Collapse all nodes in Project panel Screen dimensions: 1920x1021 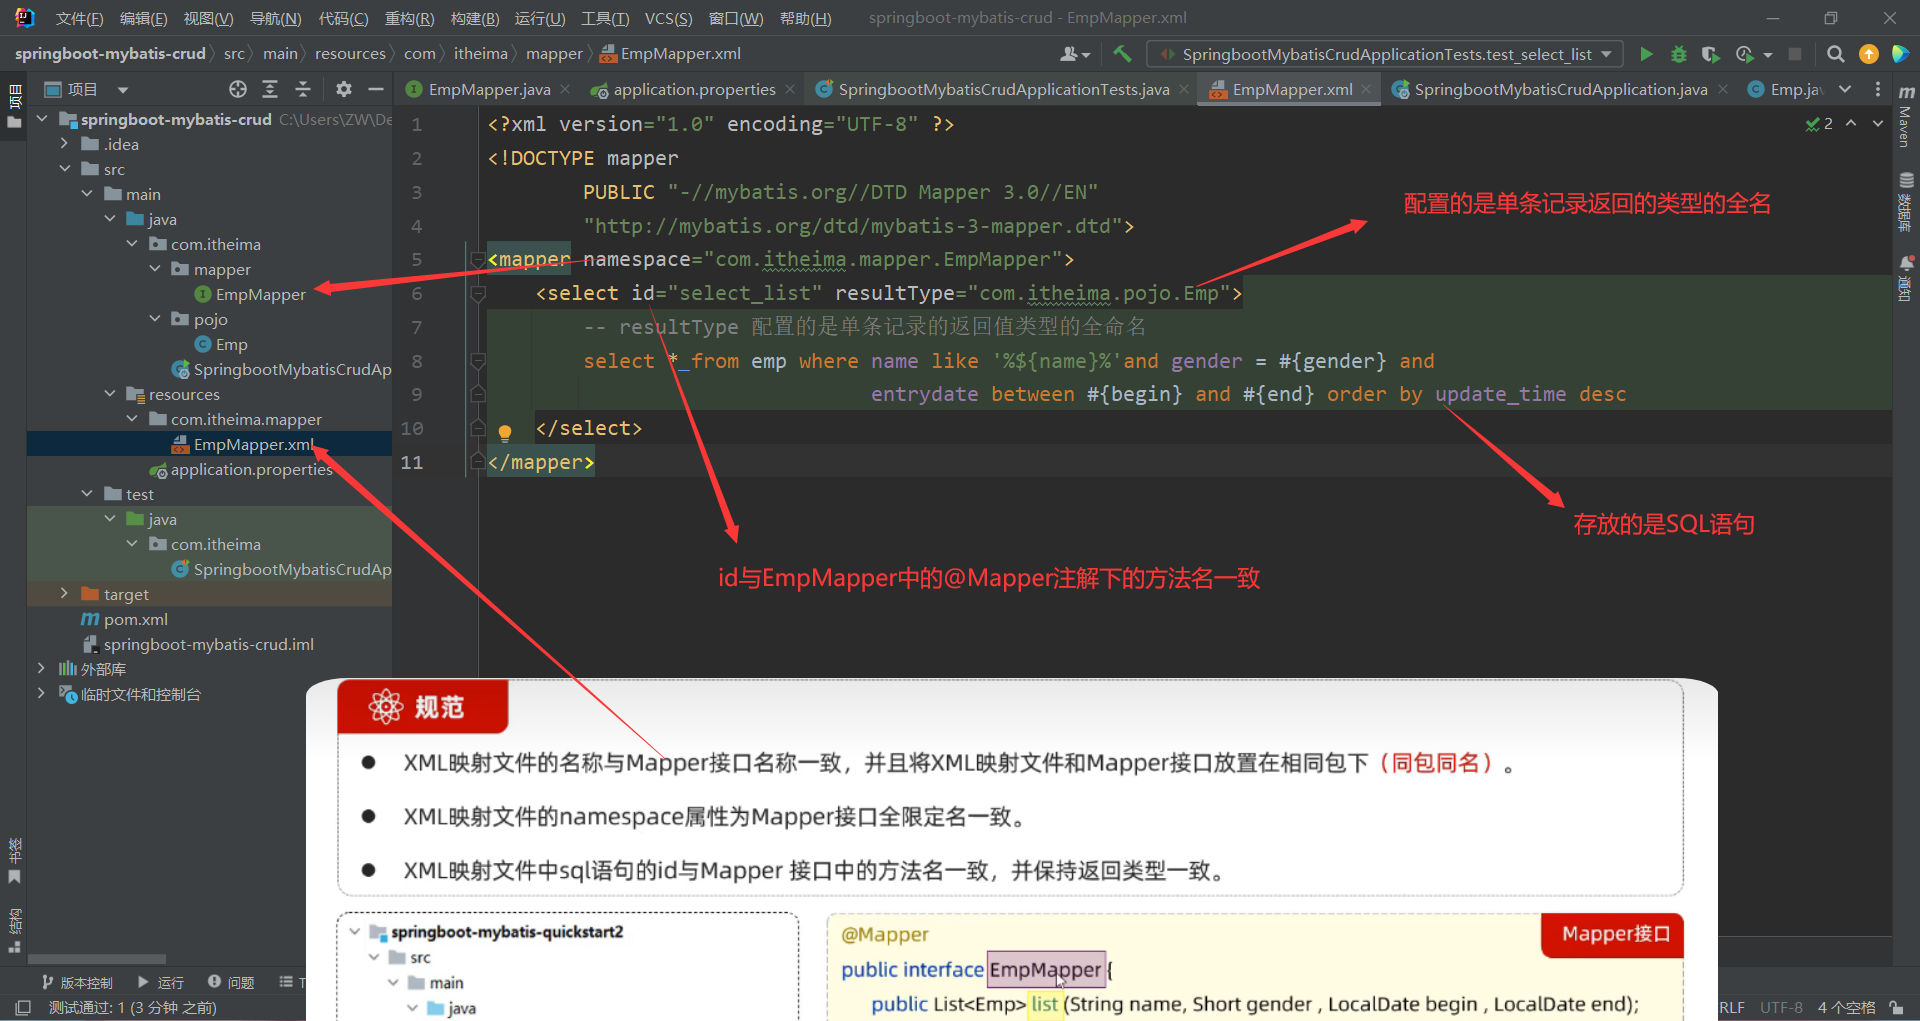click(x=303, y=89)
